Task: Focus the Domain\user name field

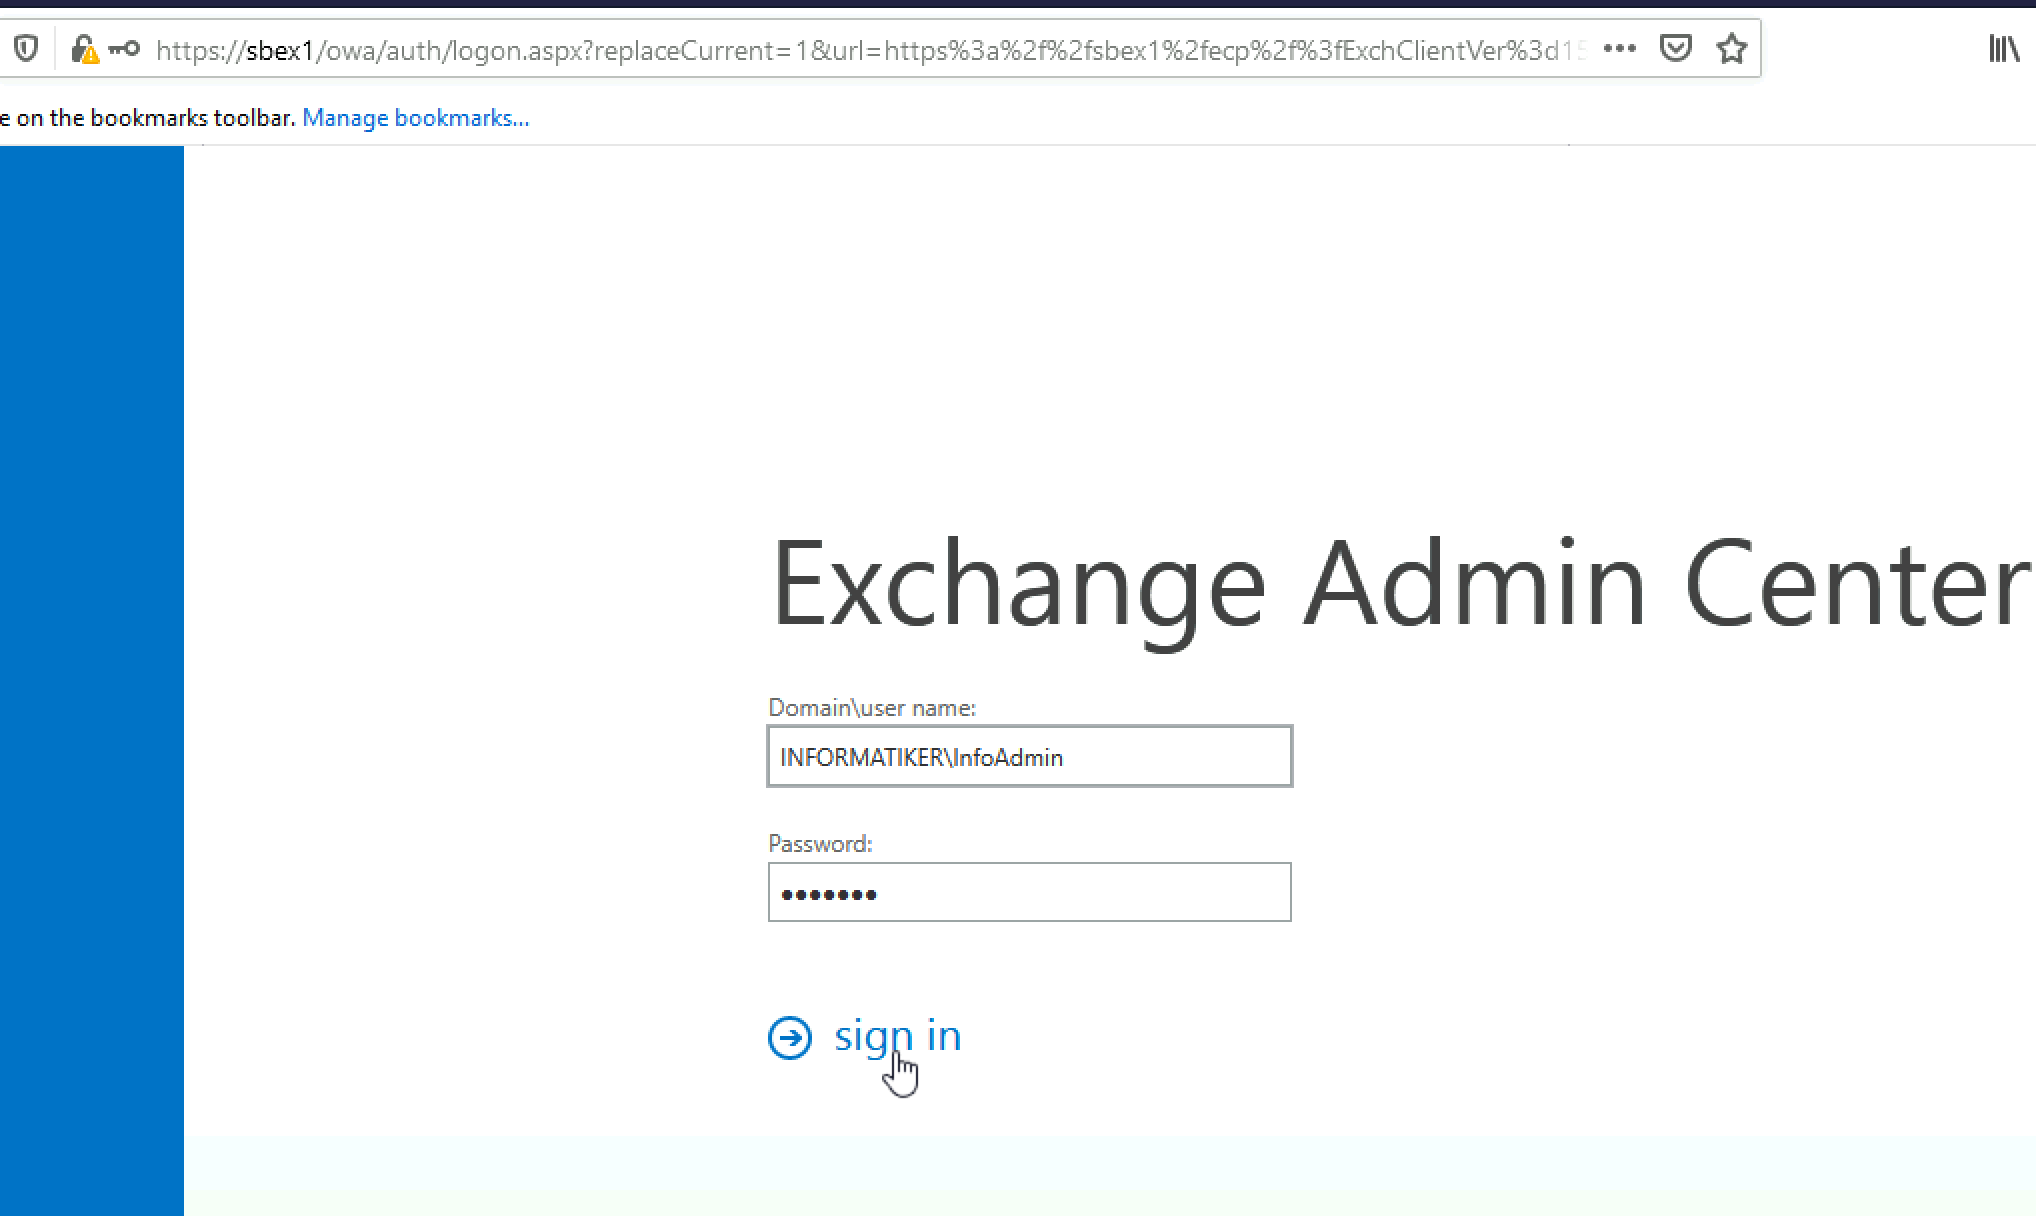Action: coord(1030,756)
